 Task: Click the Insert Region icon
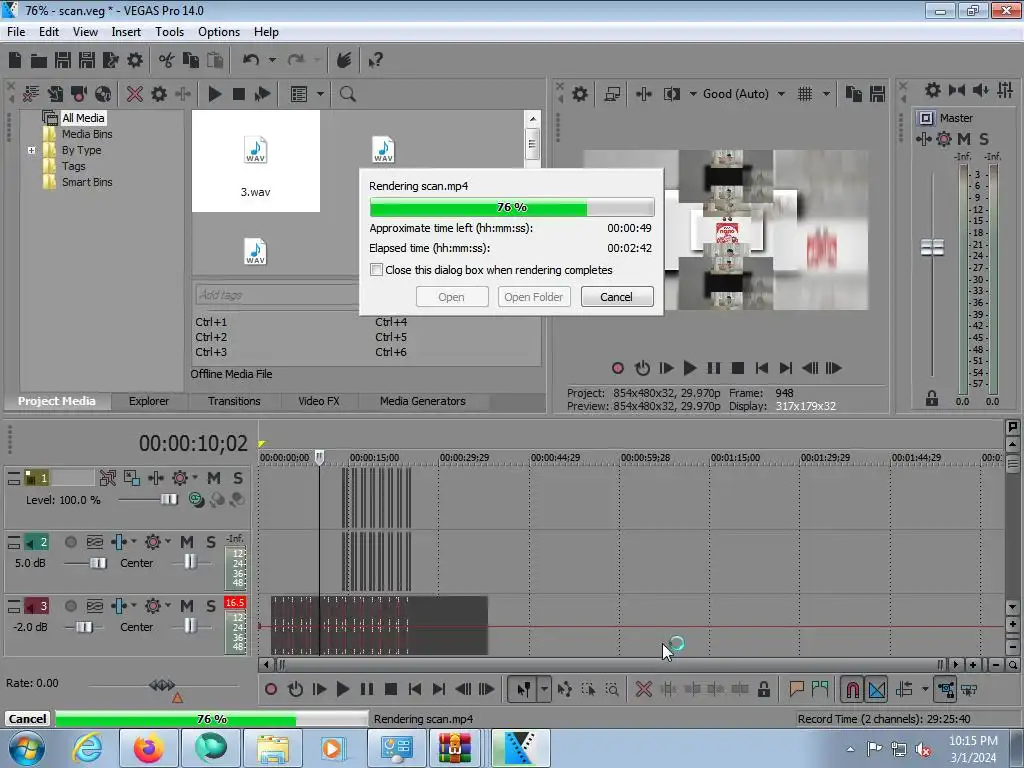(820, 689)
